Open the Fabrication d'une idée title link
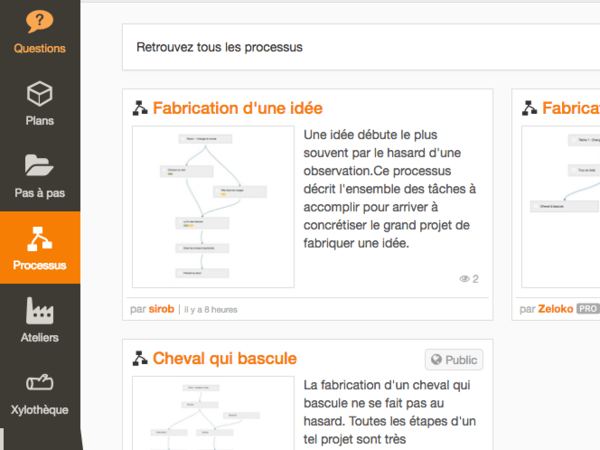This screenshot has width=600, height=450. (x=237, y=108)
